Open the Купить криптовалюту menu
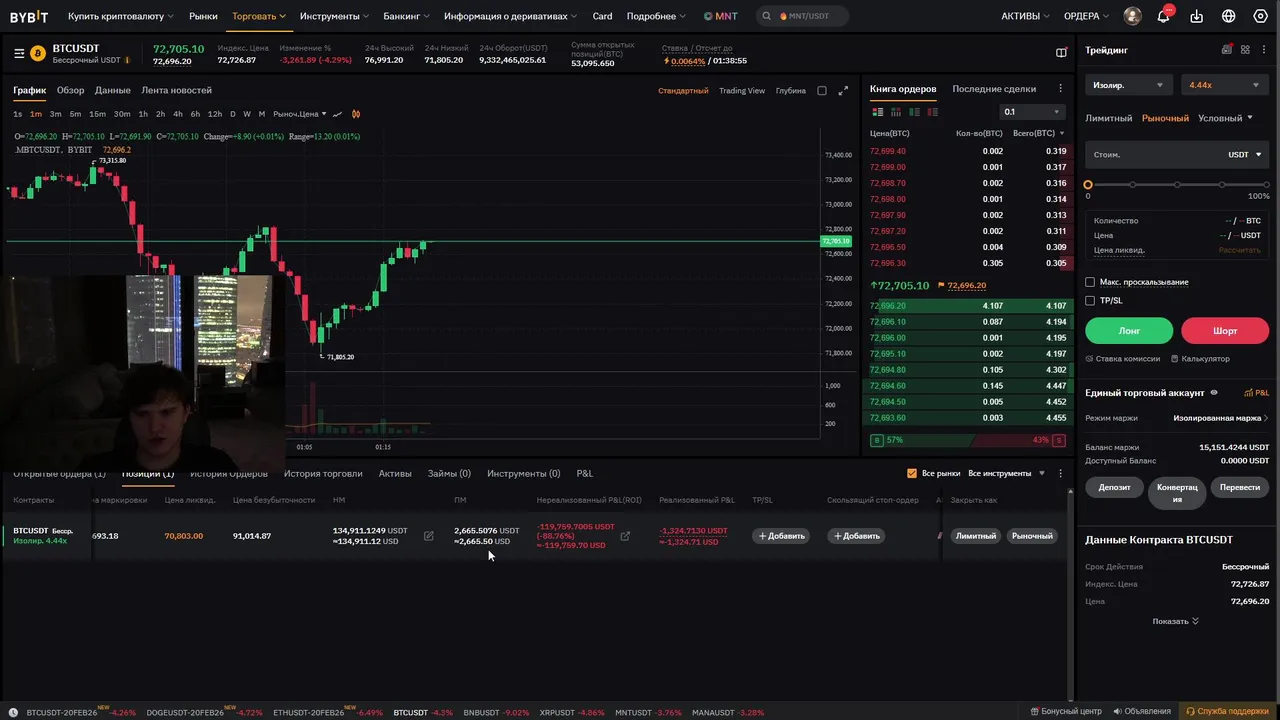This screenshot has width=1280, height=720. [120, 16]
